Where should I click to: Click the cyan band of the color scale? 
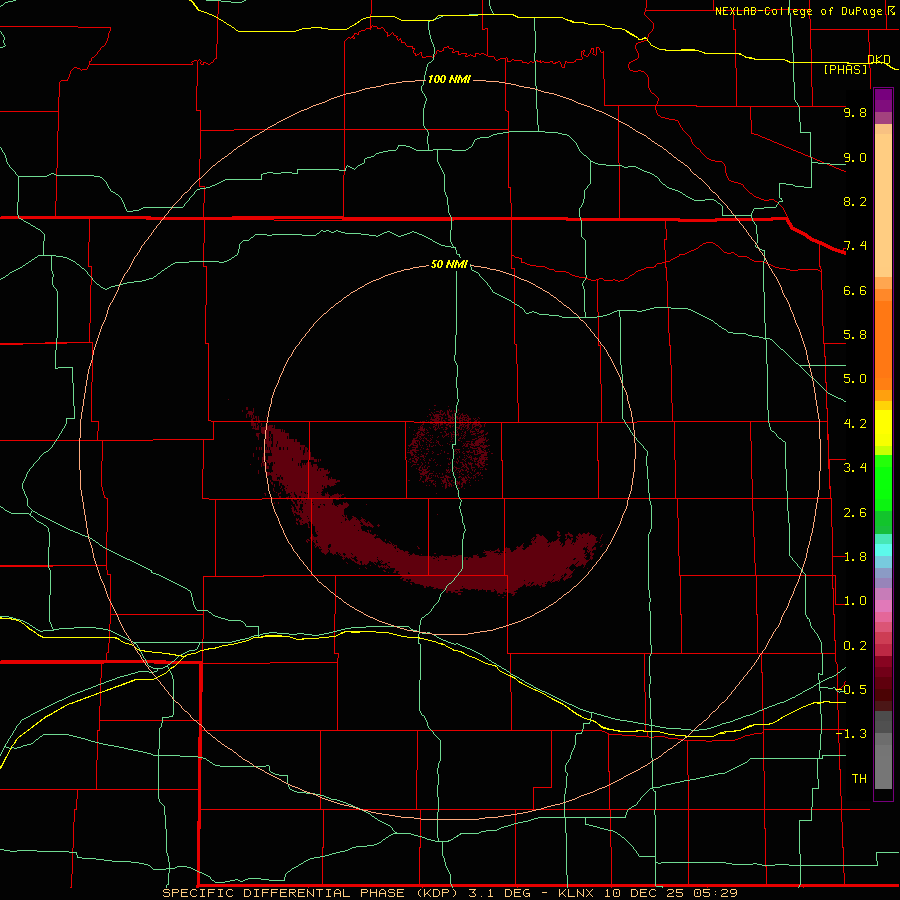tap(883, 550)
